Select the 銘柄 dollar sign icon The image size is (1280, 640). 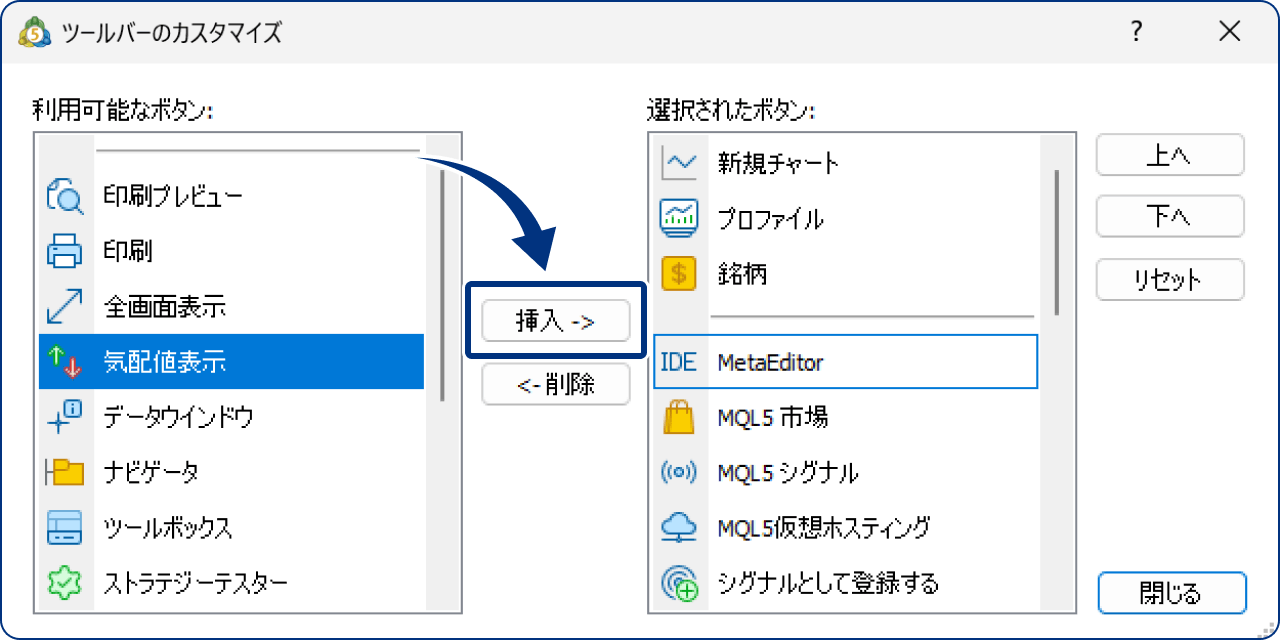678,273
